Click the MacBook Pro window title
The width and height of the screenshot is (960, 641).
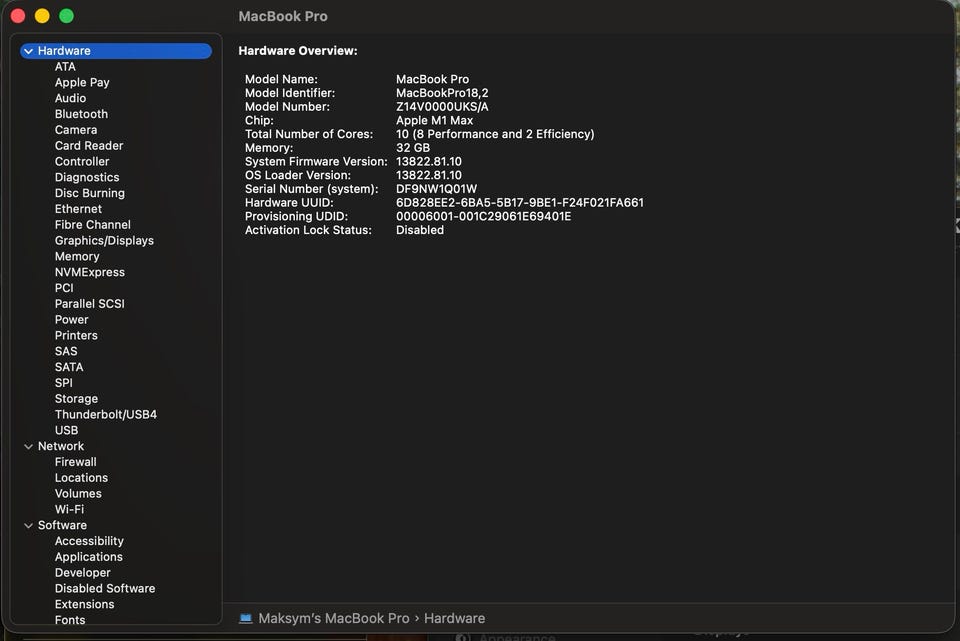[x=283, y=17]
